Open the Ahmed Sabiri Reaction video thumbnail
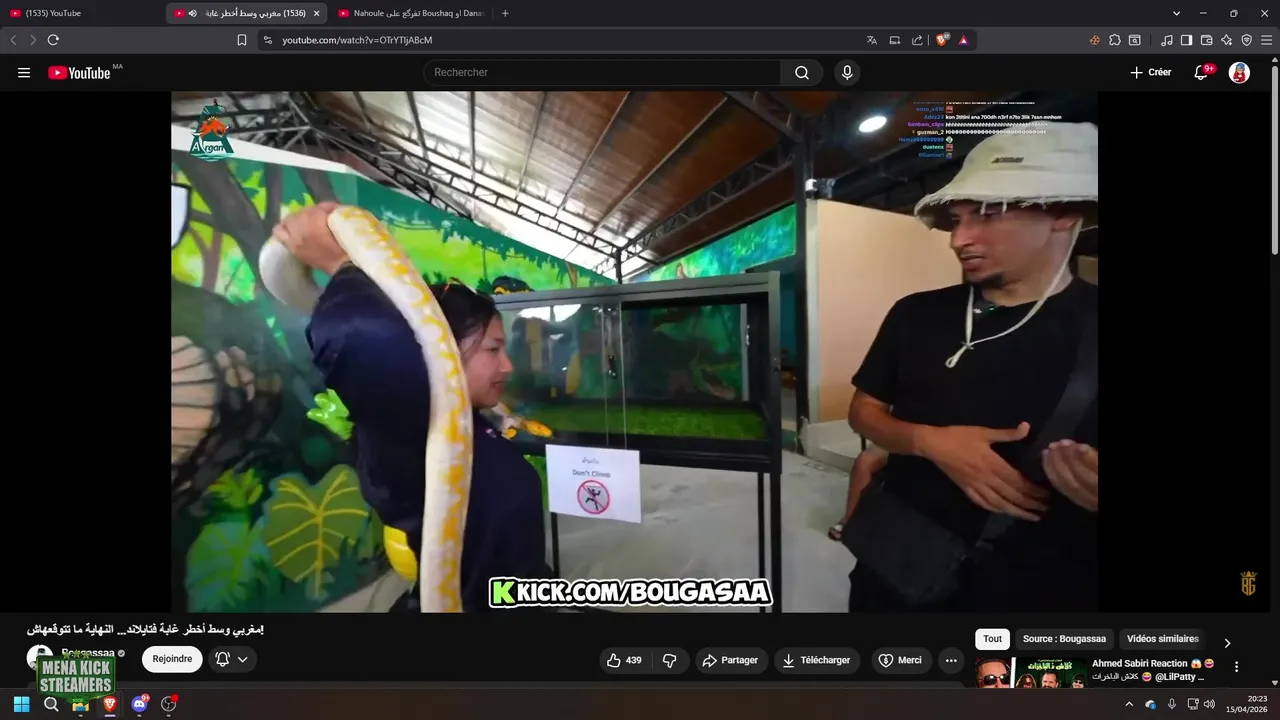 click(1031, 673)
